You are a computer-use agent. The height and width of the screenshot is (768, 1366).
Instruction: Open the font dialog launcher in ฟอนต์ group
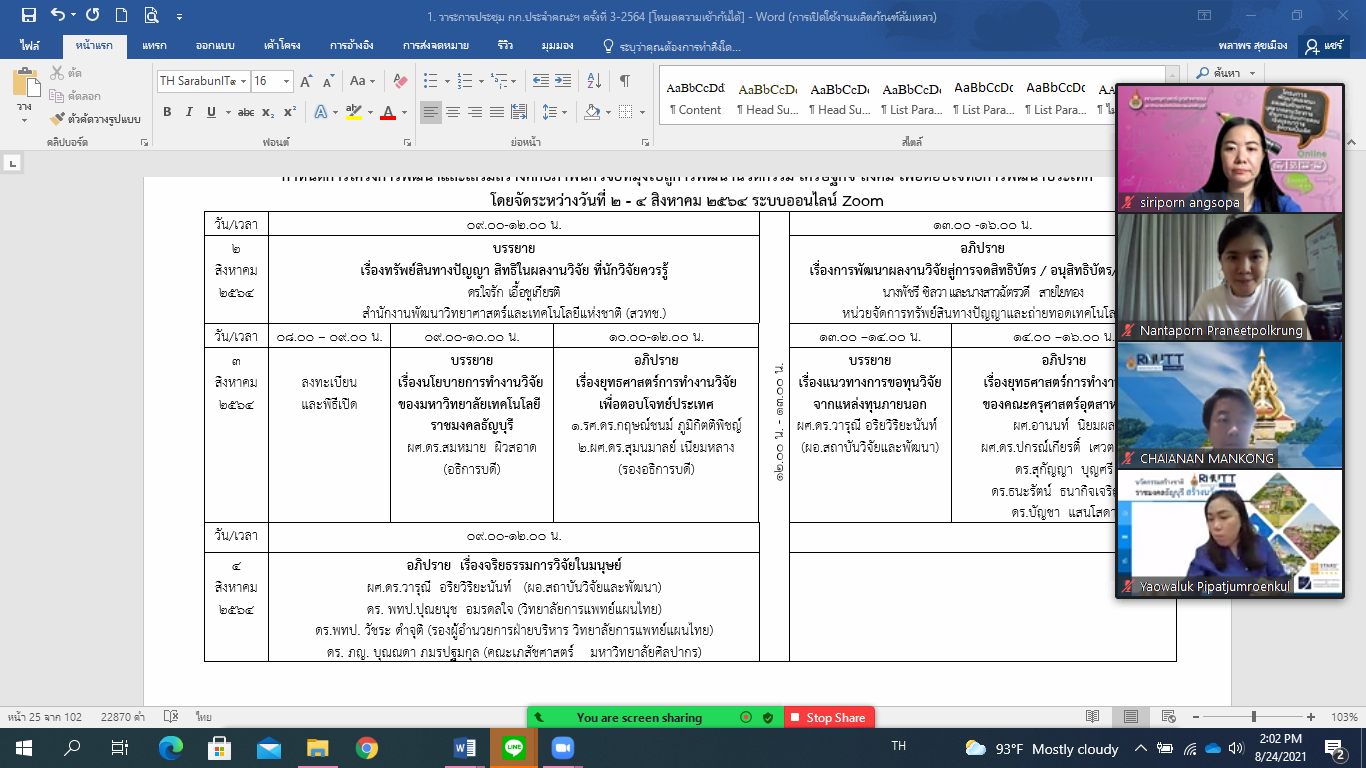(x=408, y=143)
